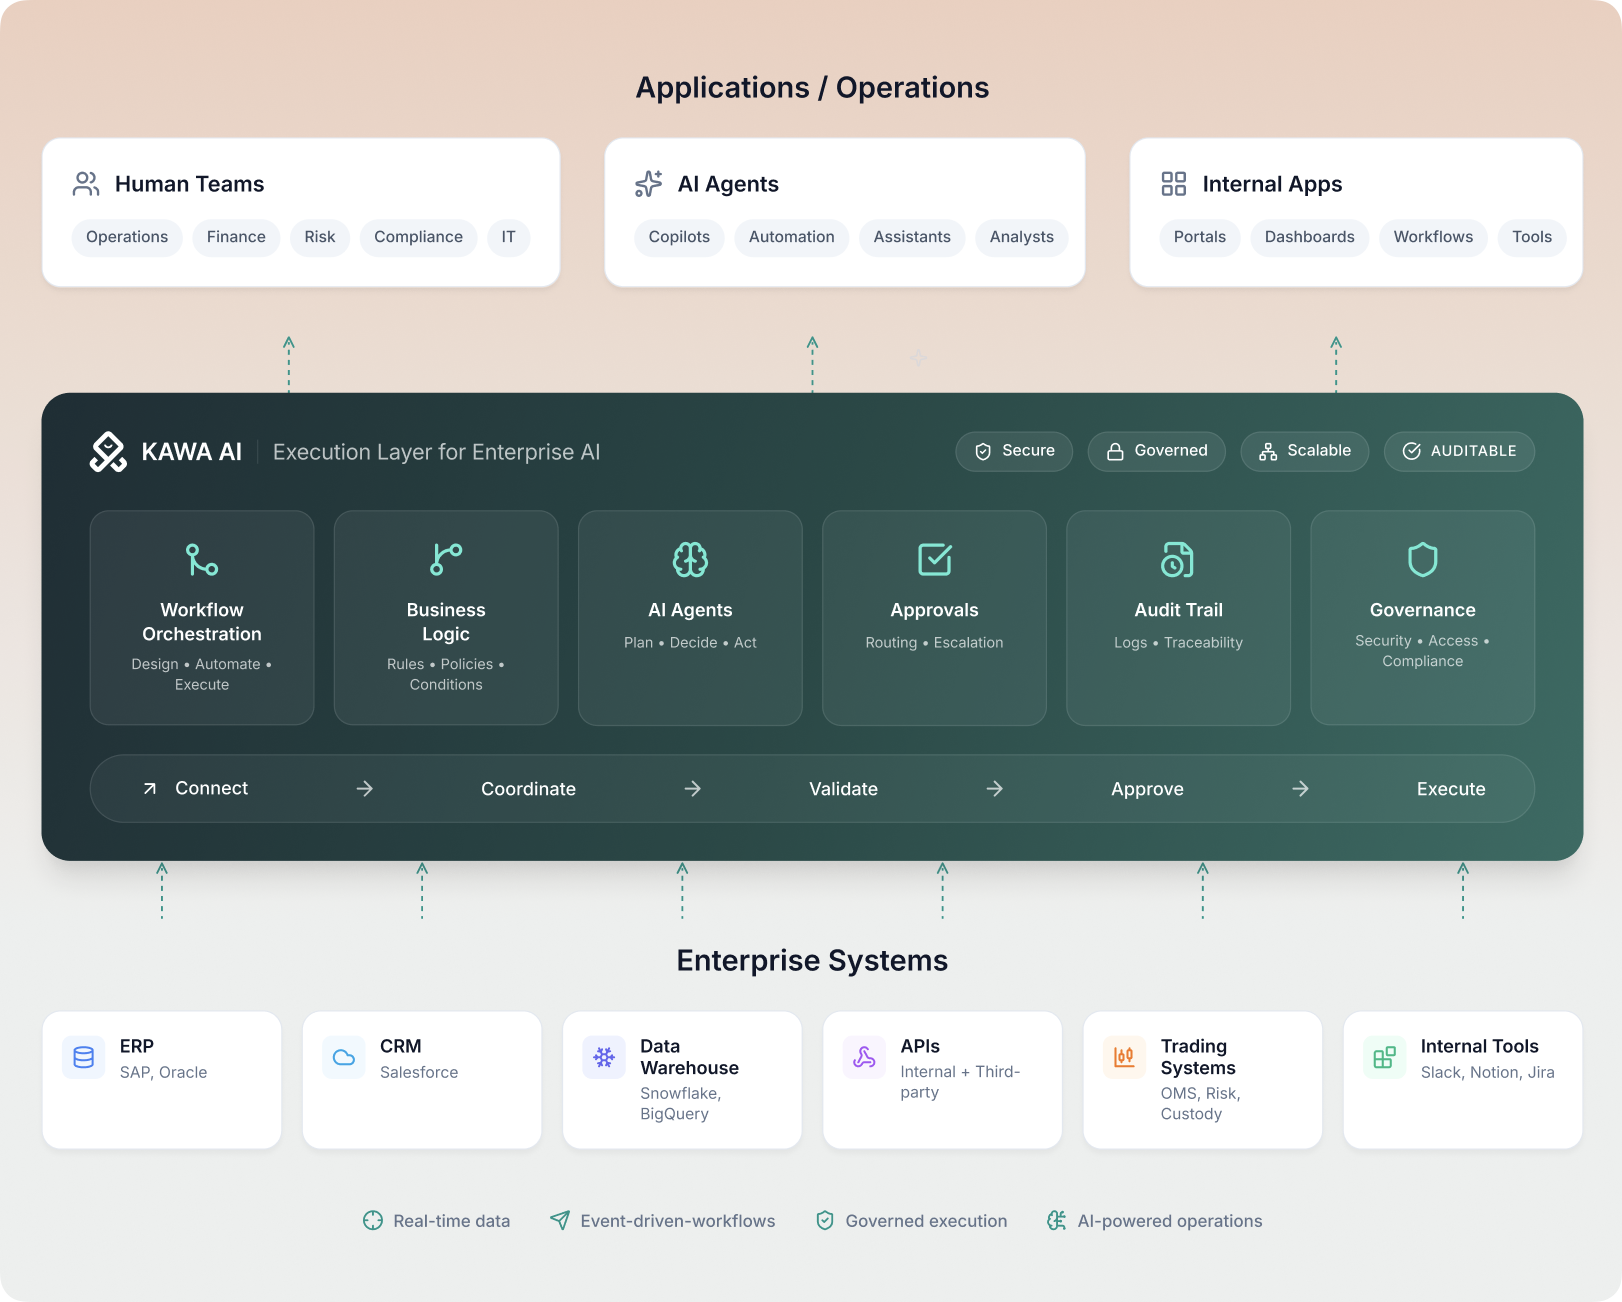This screenshot has height=1302, width=1622.
Task: Select the brain icon on the AI Agents card
Action: point(690,561)
